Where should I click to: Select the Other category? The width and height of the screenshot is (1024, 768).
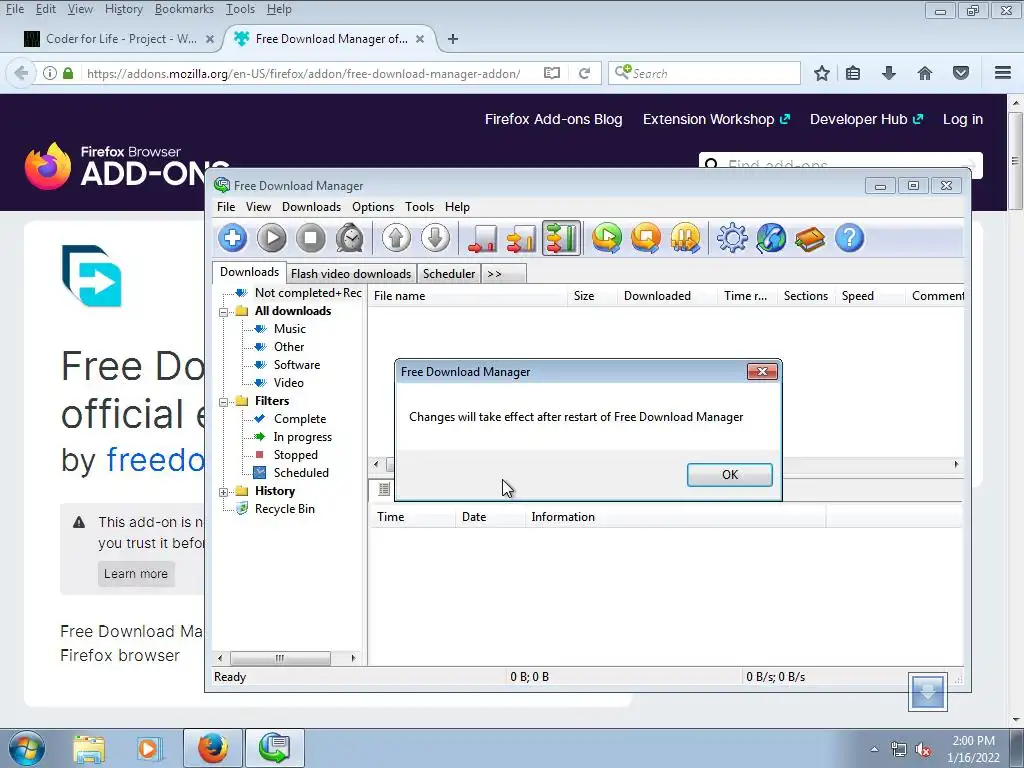pos(289,347)
